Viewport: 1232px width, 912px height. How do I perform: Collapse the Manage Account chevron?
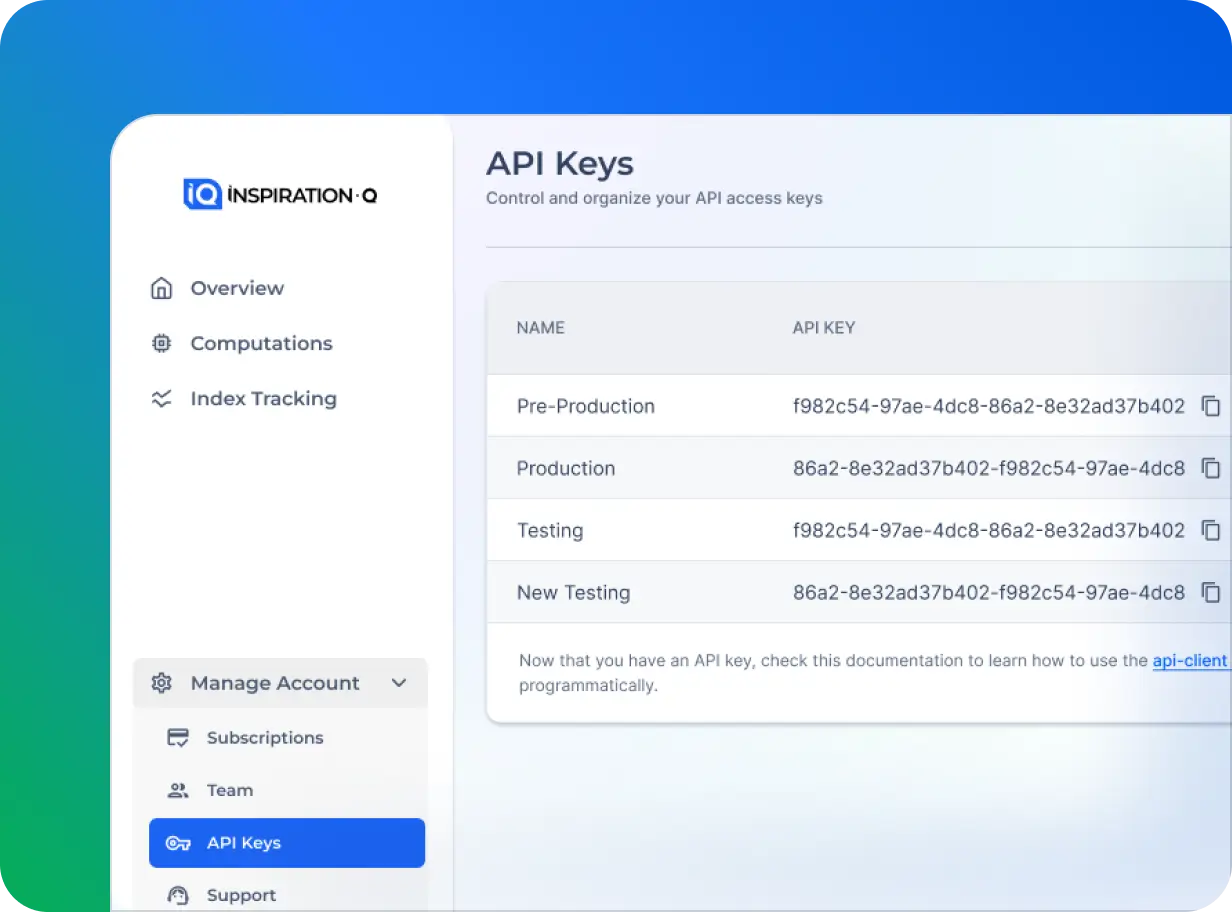pyautogui.click(x=399, y=683)
